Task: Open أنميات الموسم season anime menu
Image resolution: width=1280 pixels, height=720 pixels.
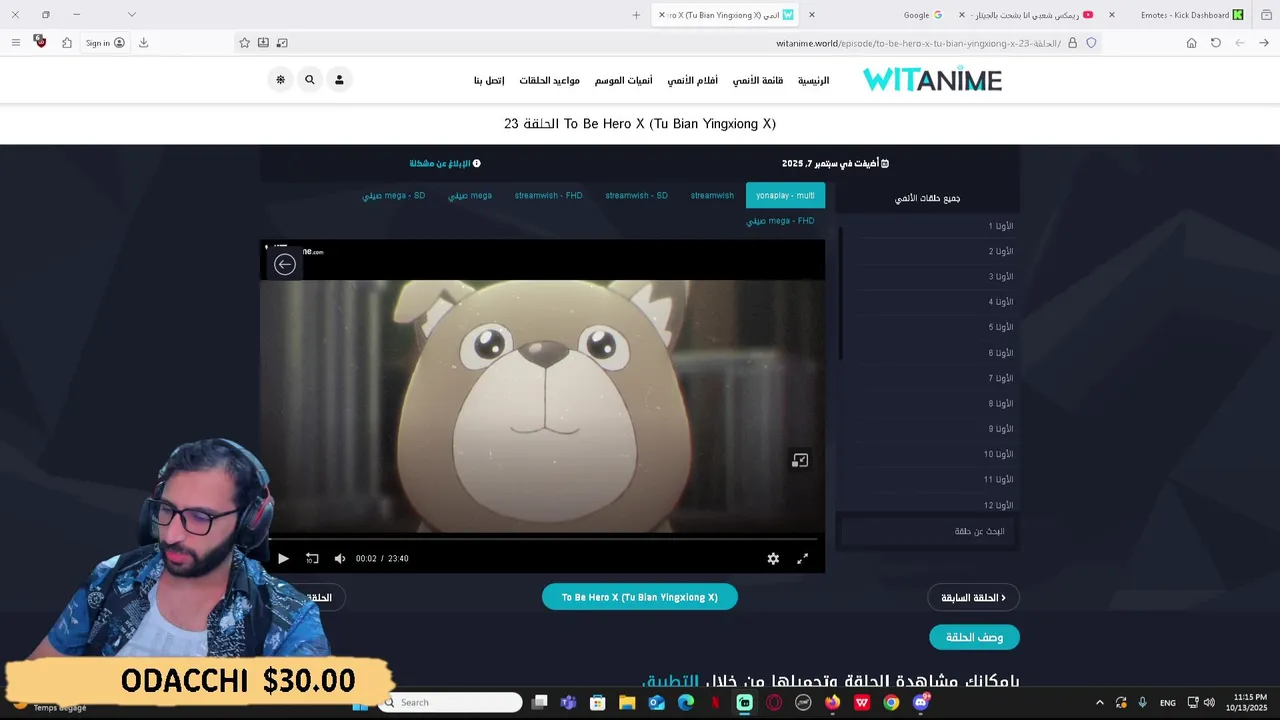Action: pos(623,80)
